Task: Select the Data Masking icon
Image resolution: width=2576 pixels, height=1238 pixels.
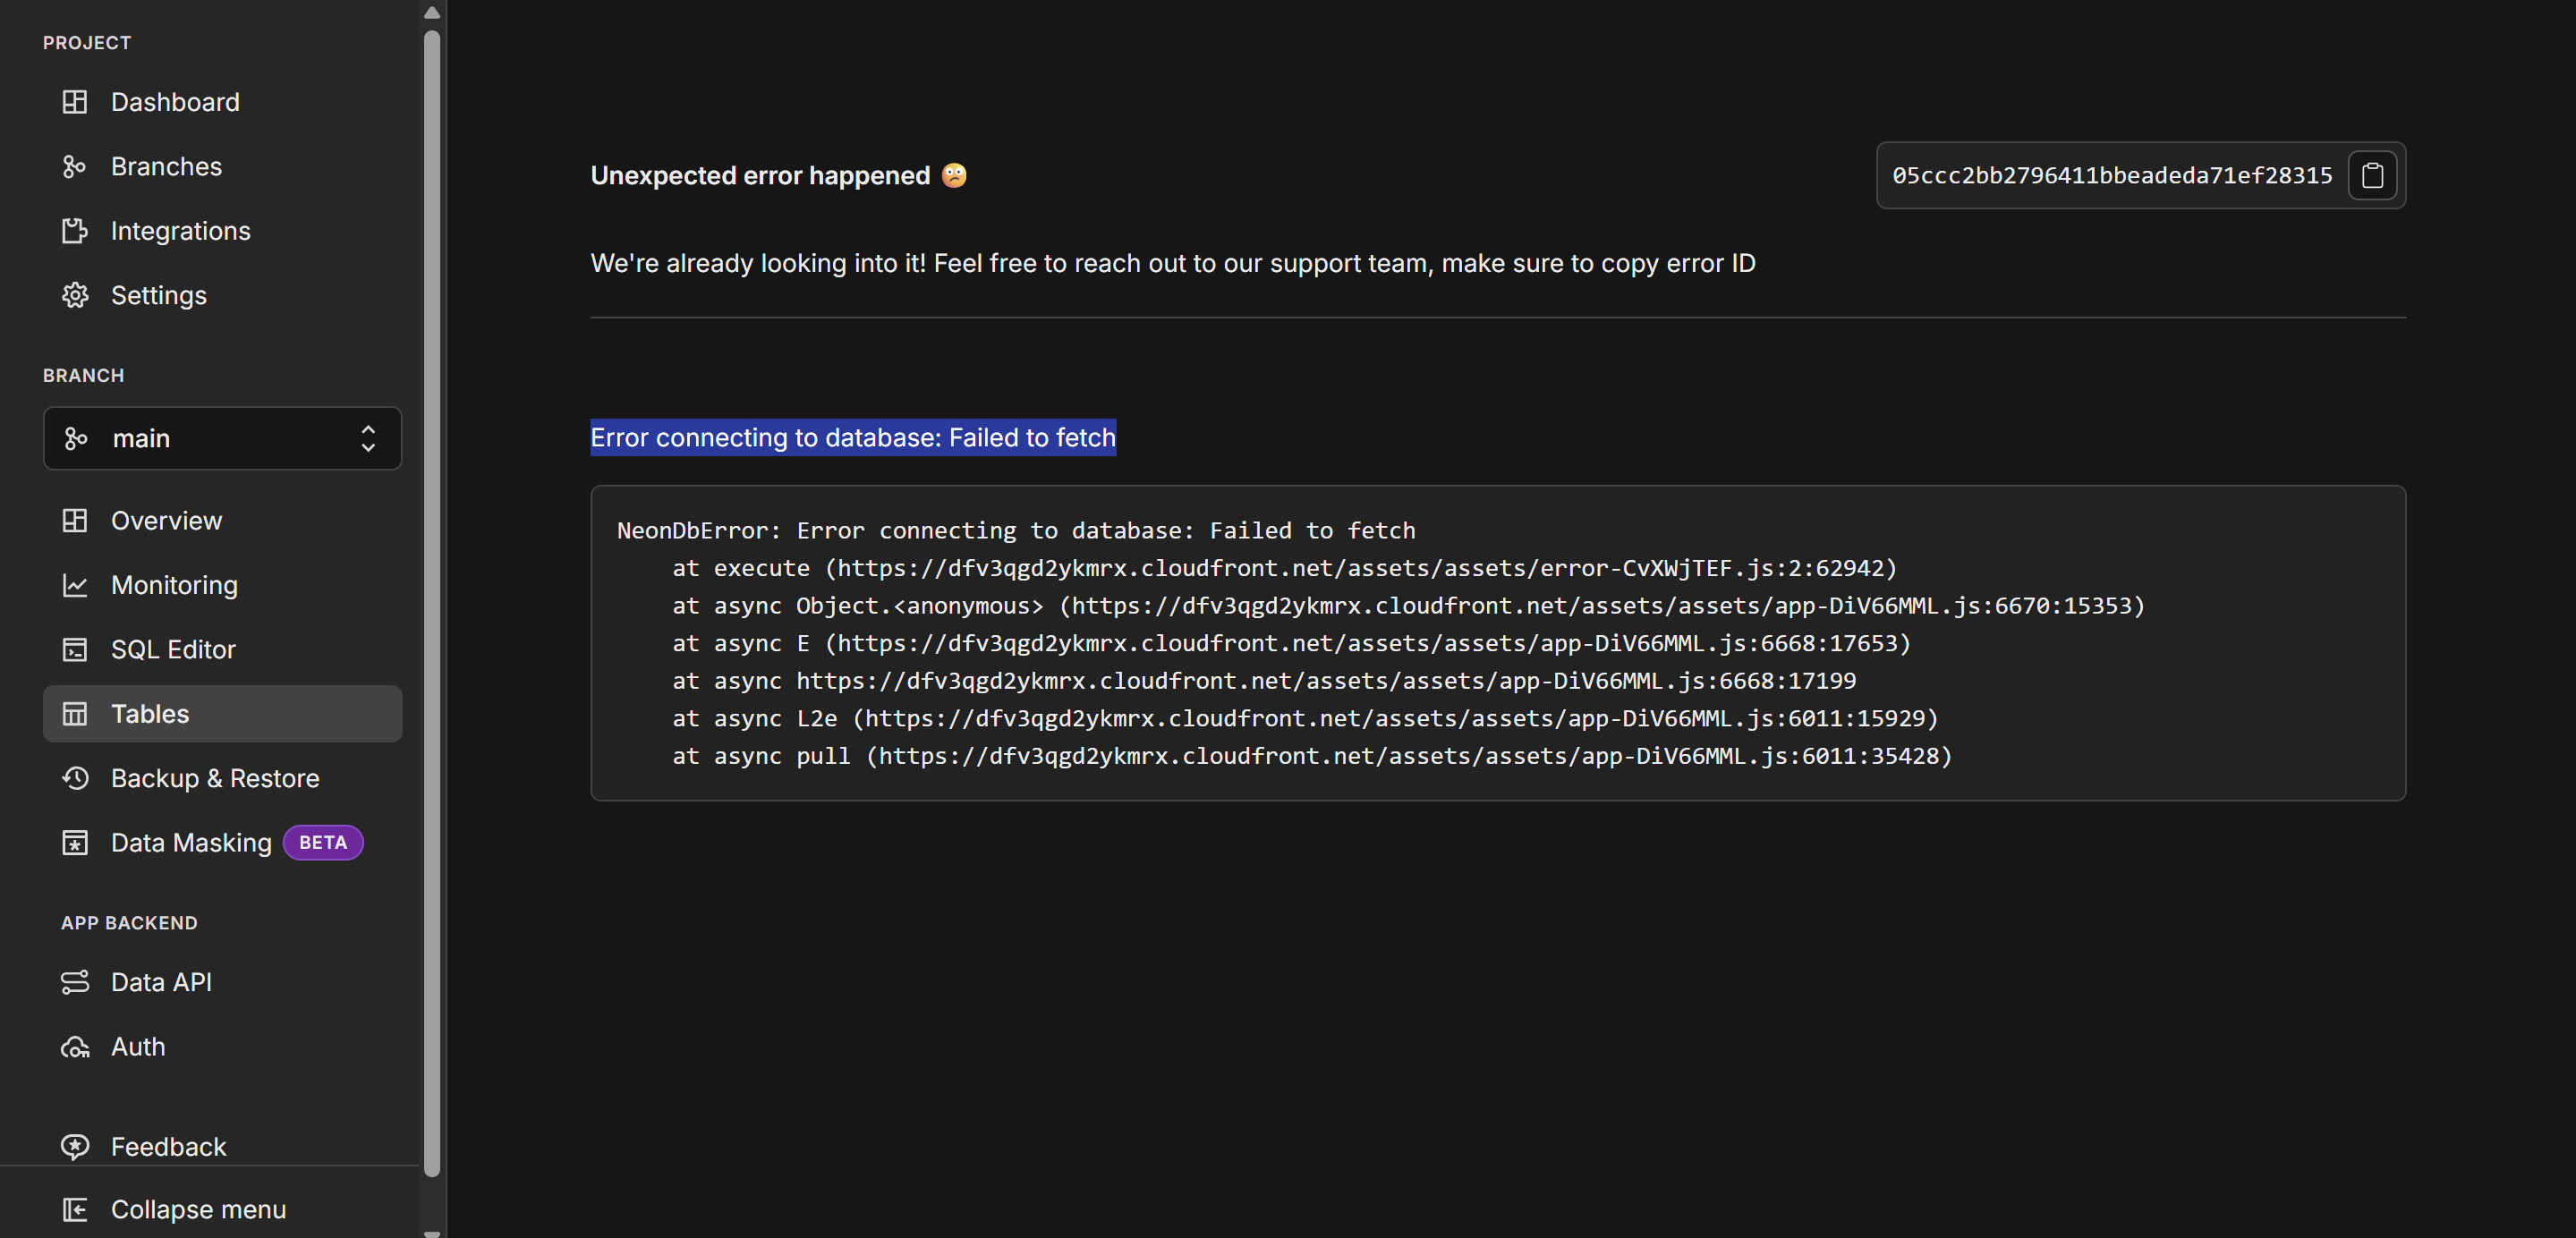Action: tap(75, 842)
